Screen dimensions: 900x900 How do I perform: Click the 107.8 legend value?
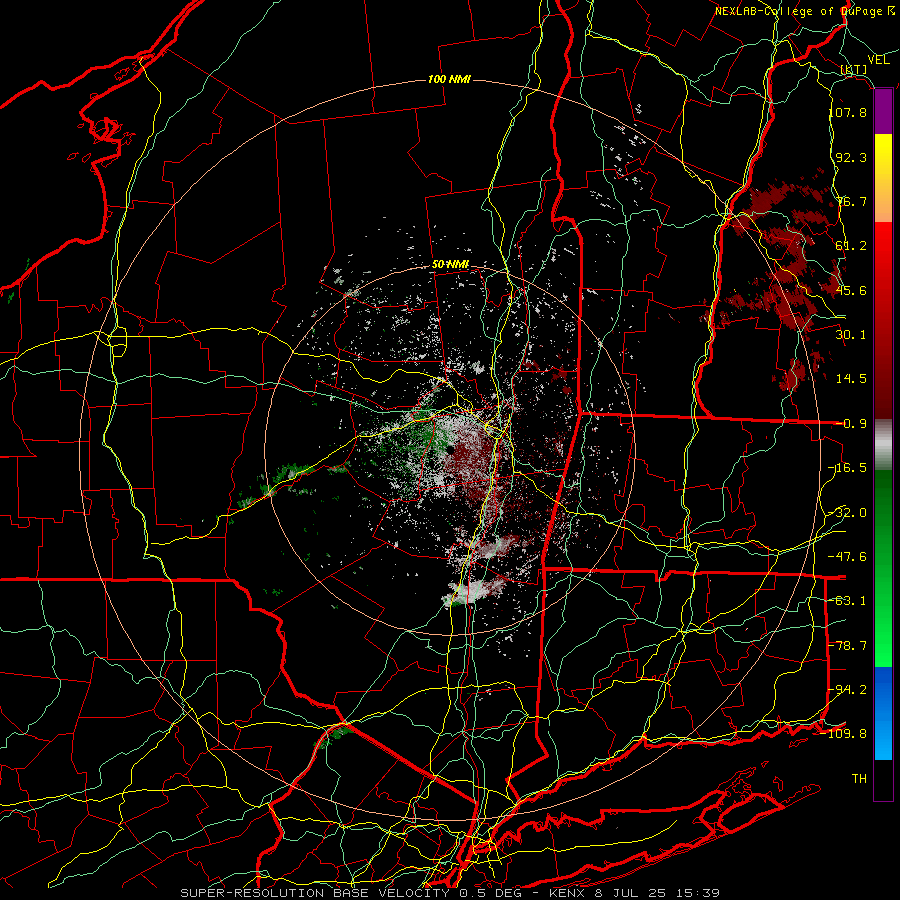(848, 112)
